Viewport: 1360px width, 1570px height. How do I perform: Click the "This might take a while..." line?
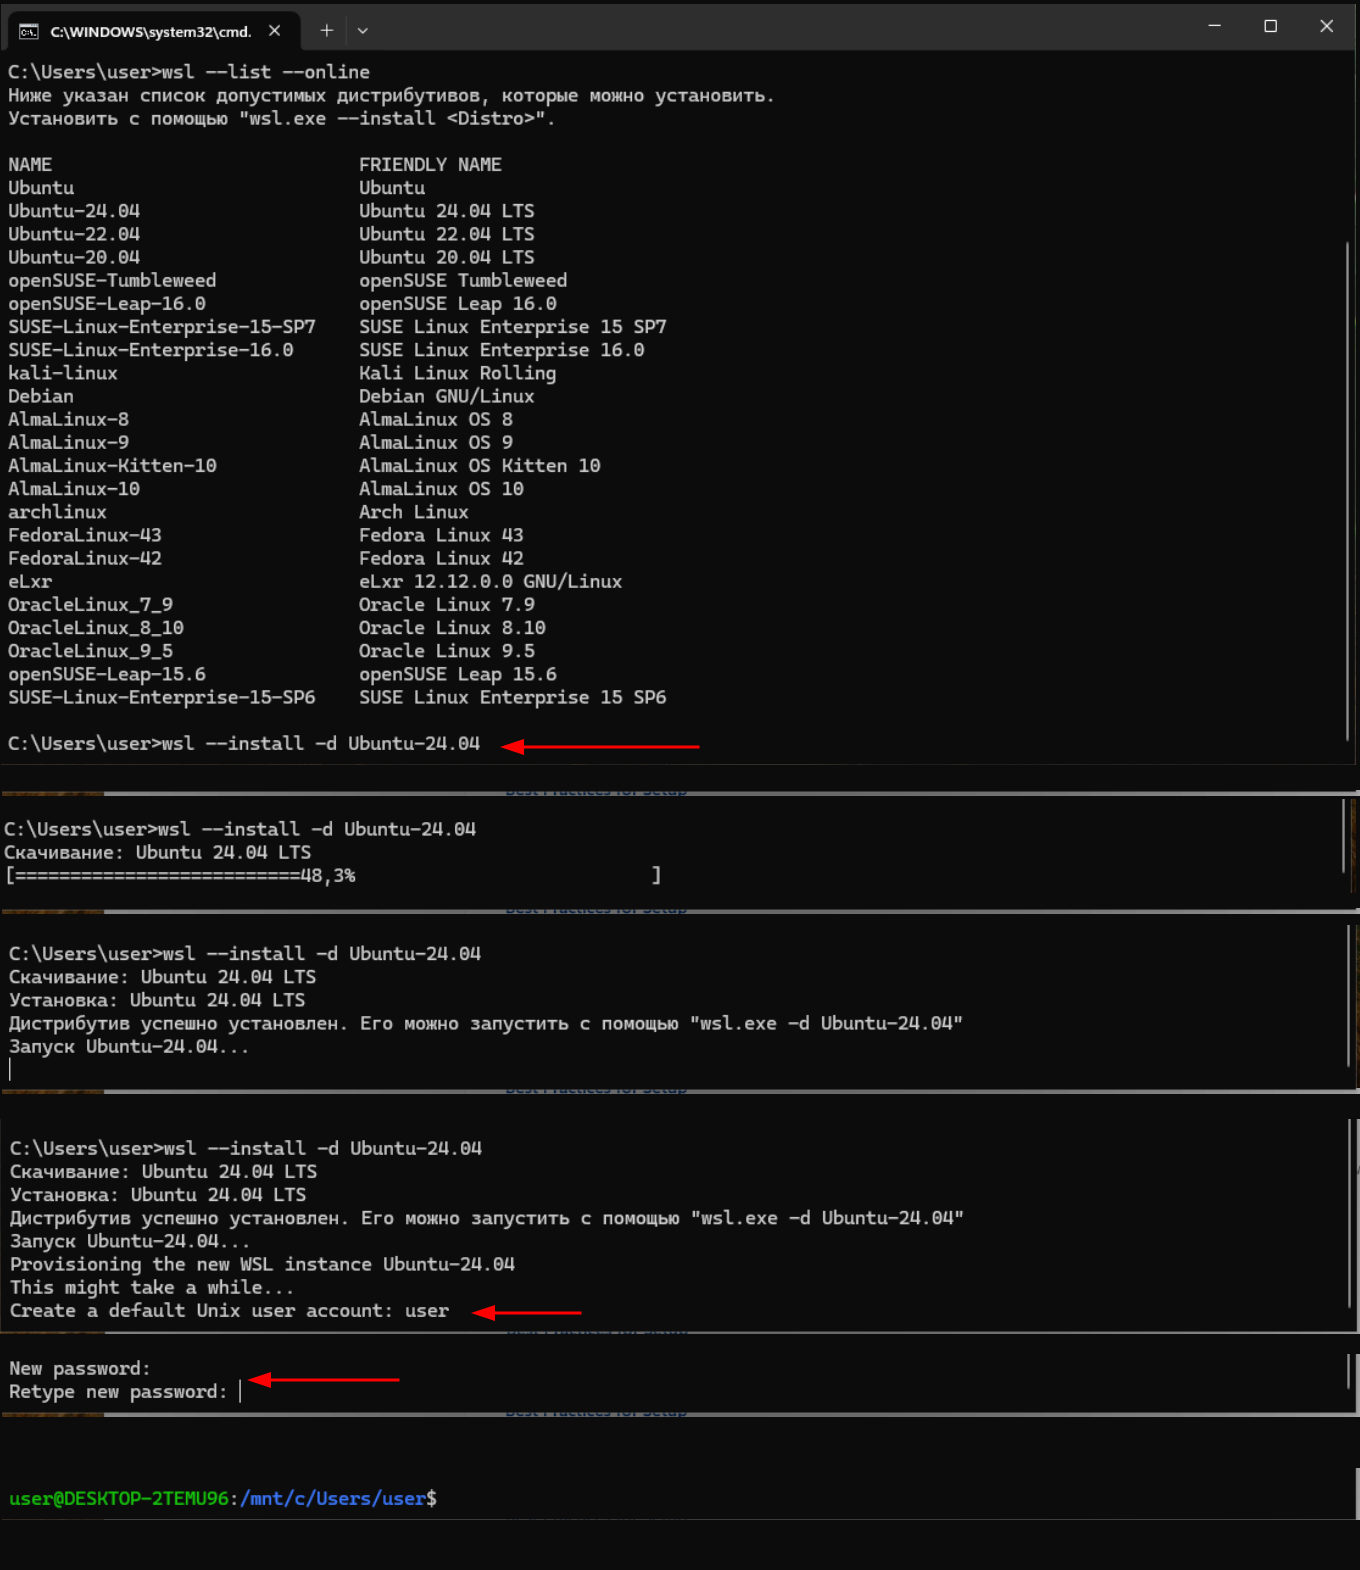(x=152, y=1287)
